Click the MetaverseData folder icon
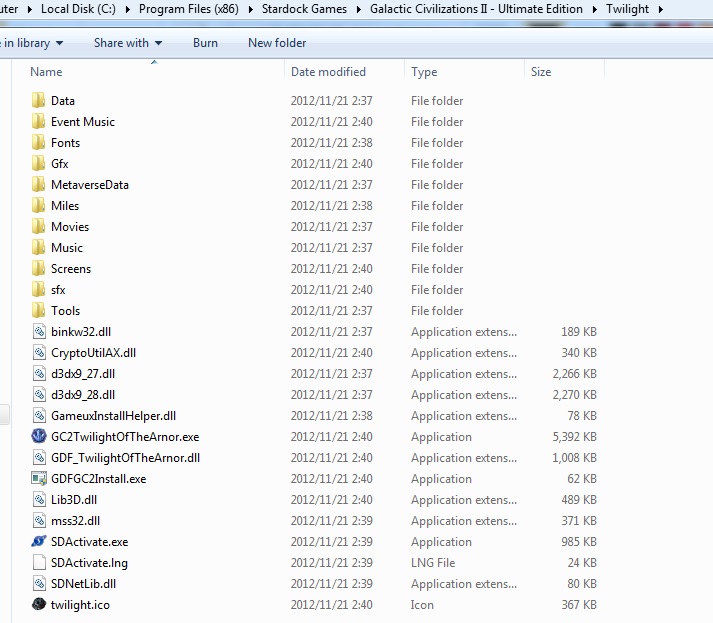 tap(39, 185)
